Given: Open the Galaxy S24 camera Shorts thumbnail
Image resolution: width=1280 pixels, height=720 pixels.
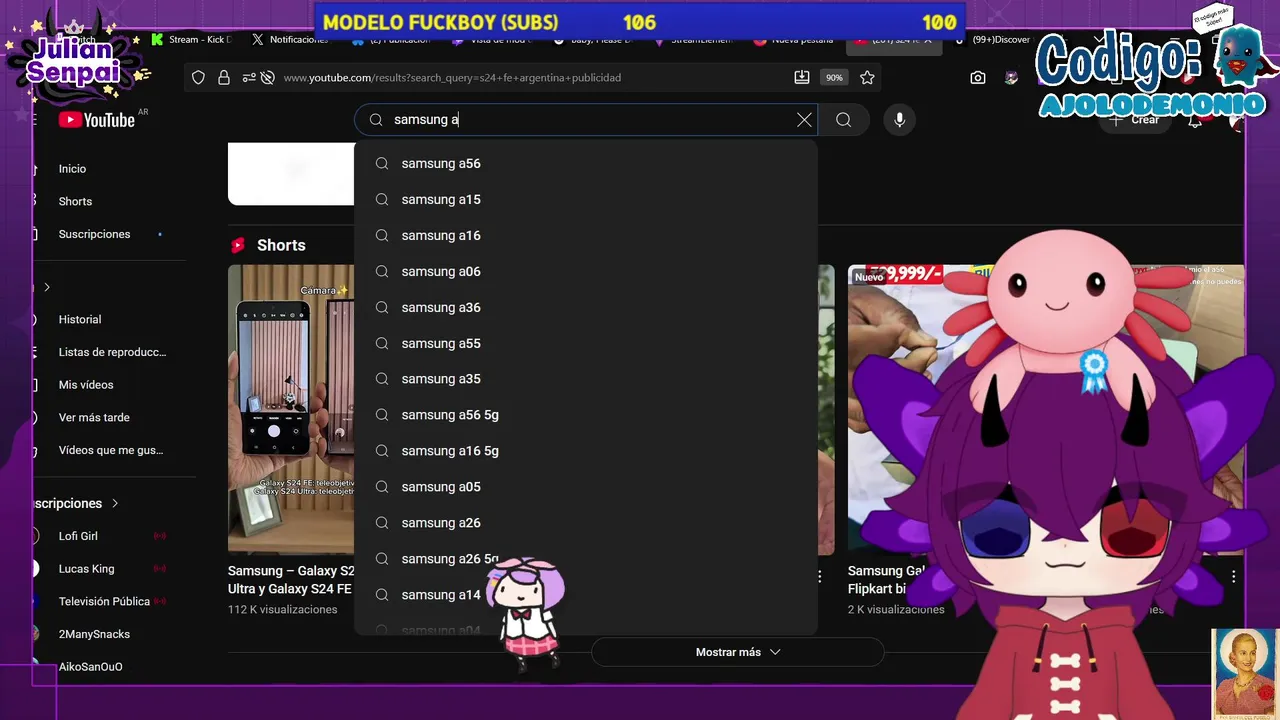Looking at the screenshot, I should pyautogui.click(x=291, y=409).
